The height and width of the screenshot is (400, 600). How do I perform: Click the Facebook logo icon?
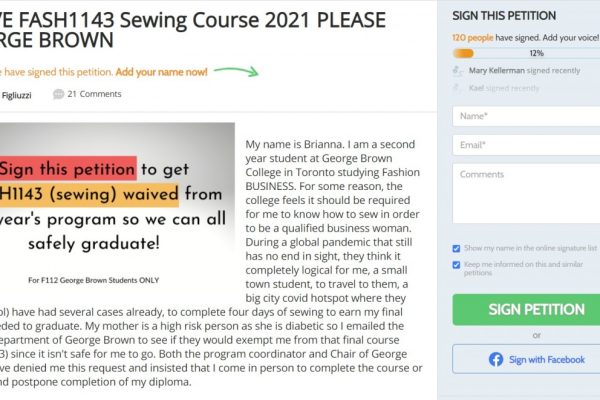495,359
